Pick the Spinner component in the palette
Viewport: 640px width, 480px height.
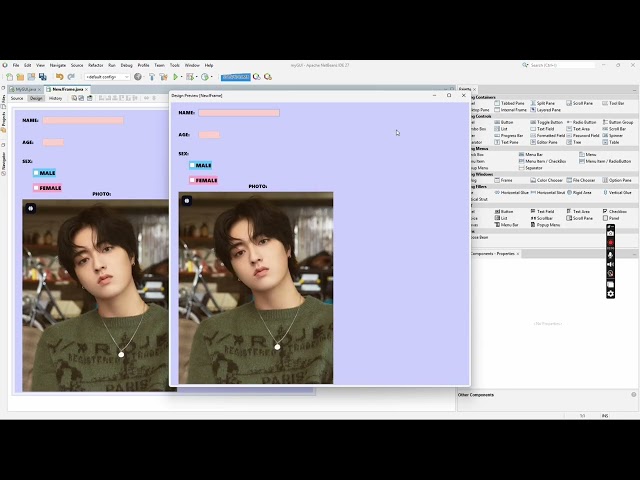pos(613,136)
